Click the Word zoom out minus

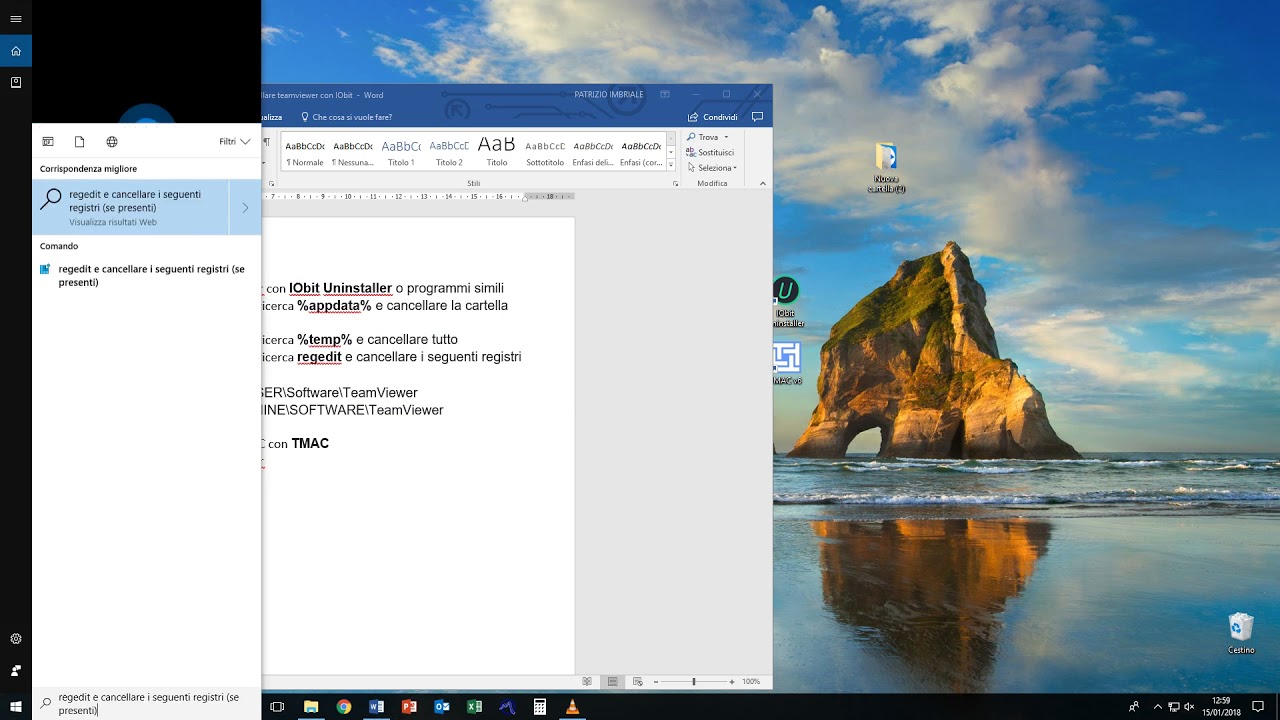click(x=656, y=682)
